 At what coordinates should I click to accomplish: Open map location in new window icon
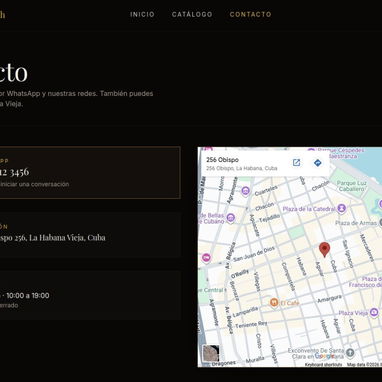(296, 163)
